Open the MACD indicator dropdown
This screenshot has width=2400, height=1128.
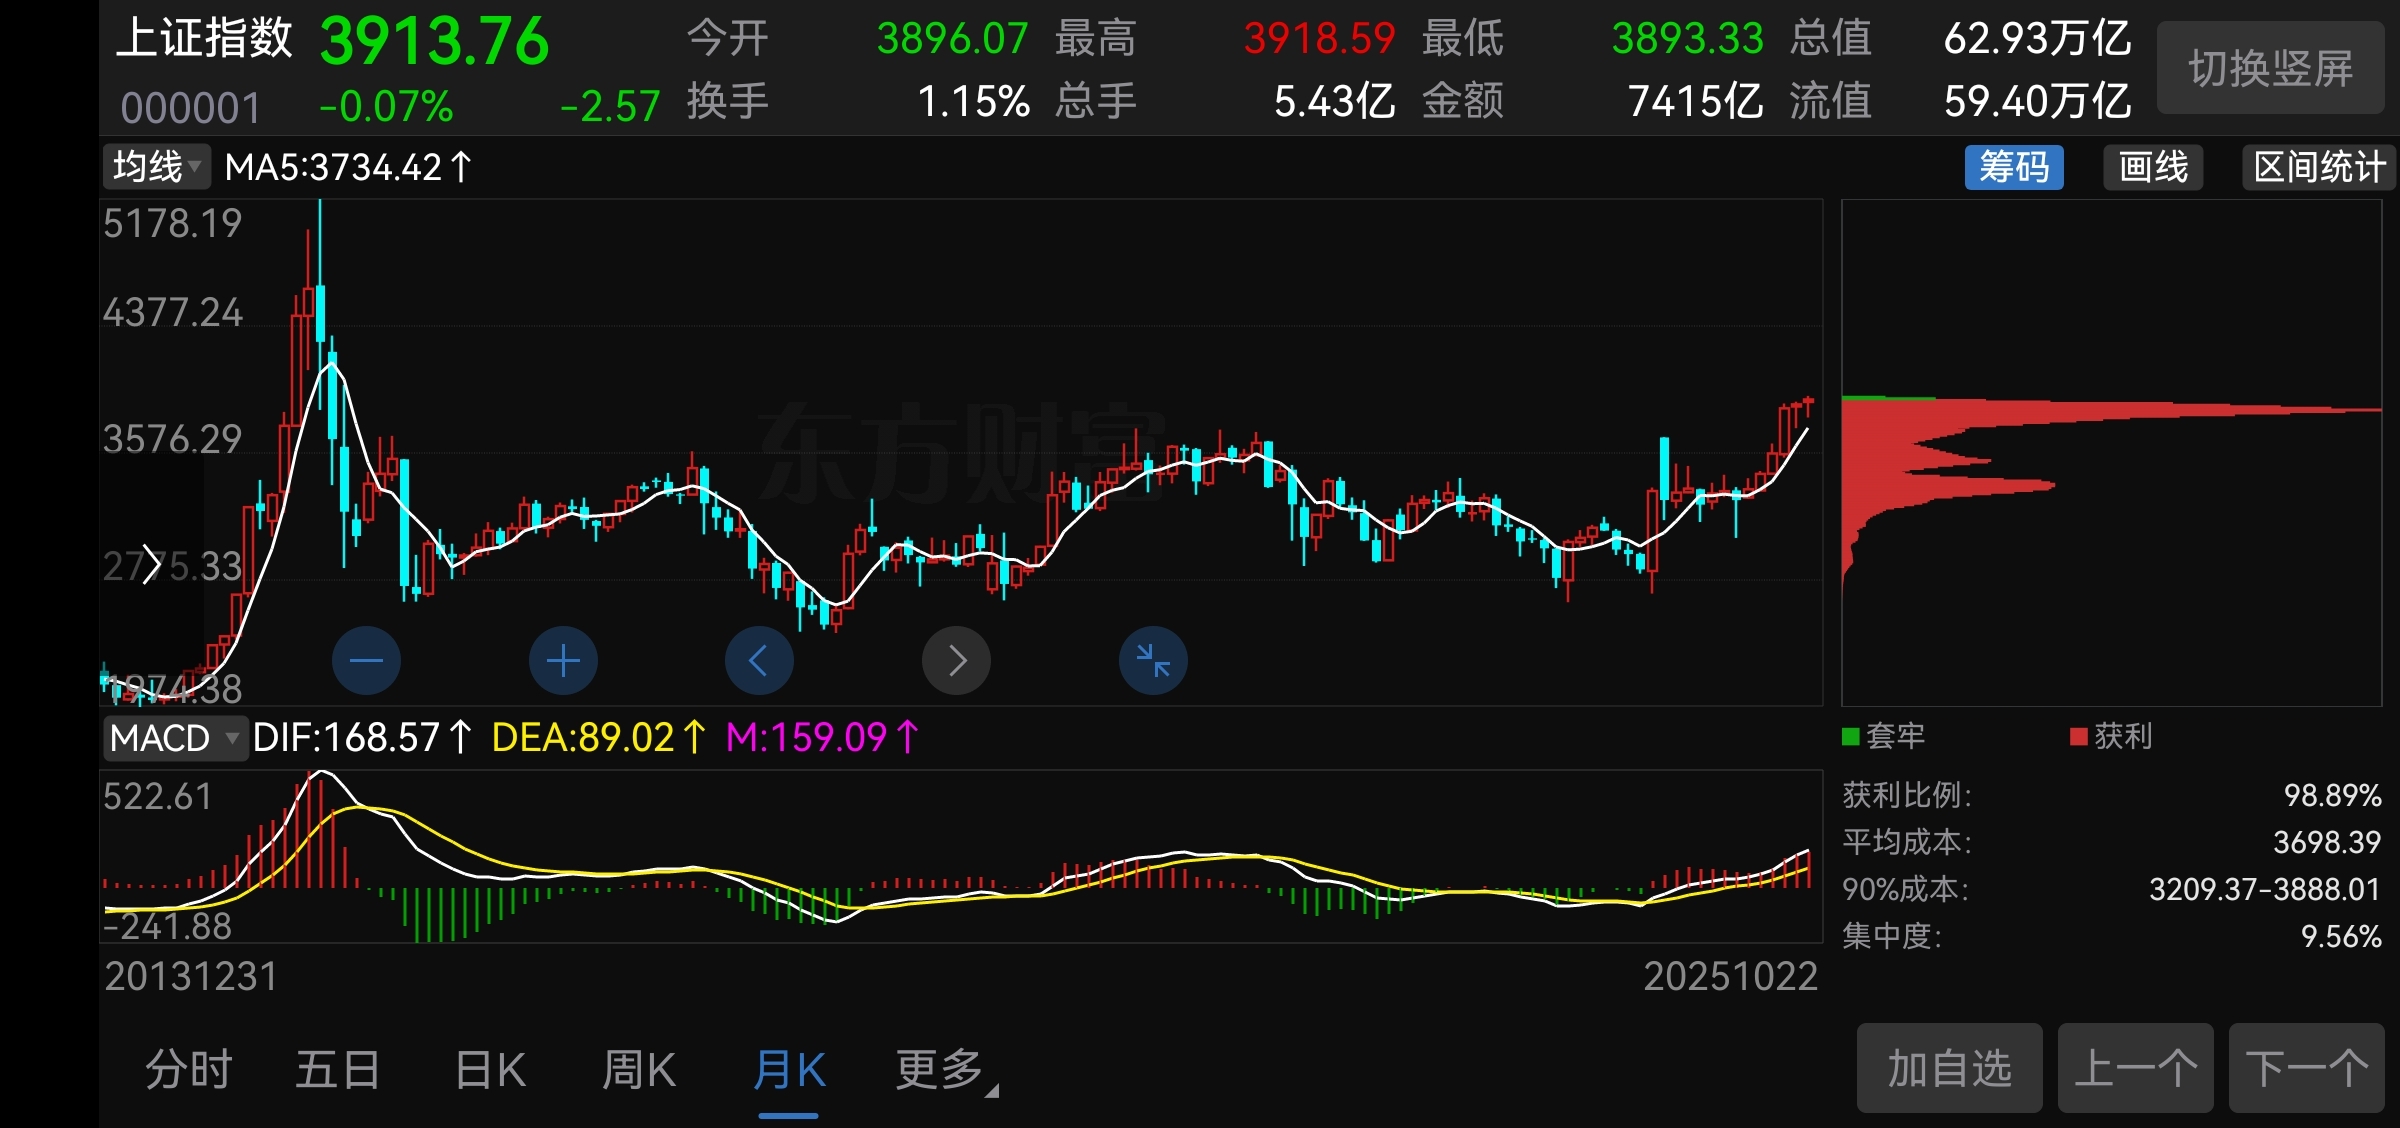(174, 738)
